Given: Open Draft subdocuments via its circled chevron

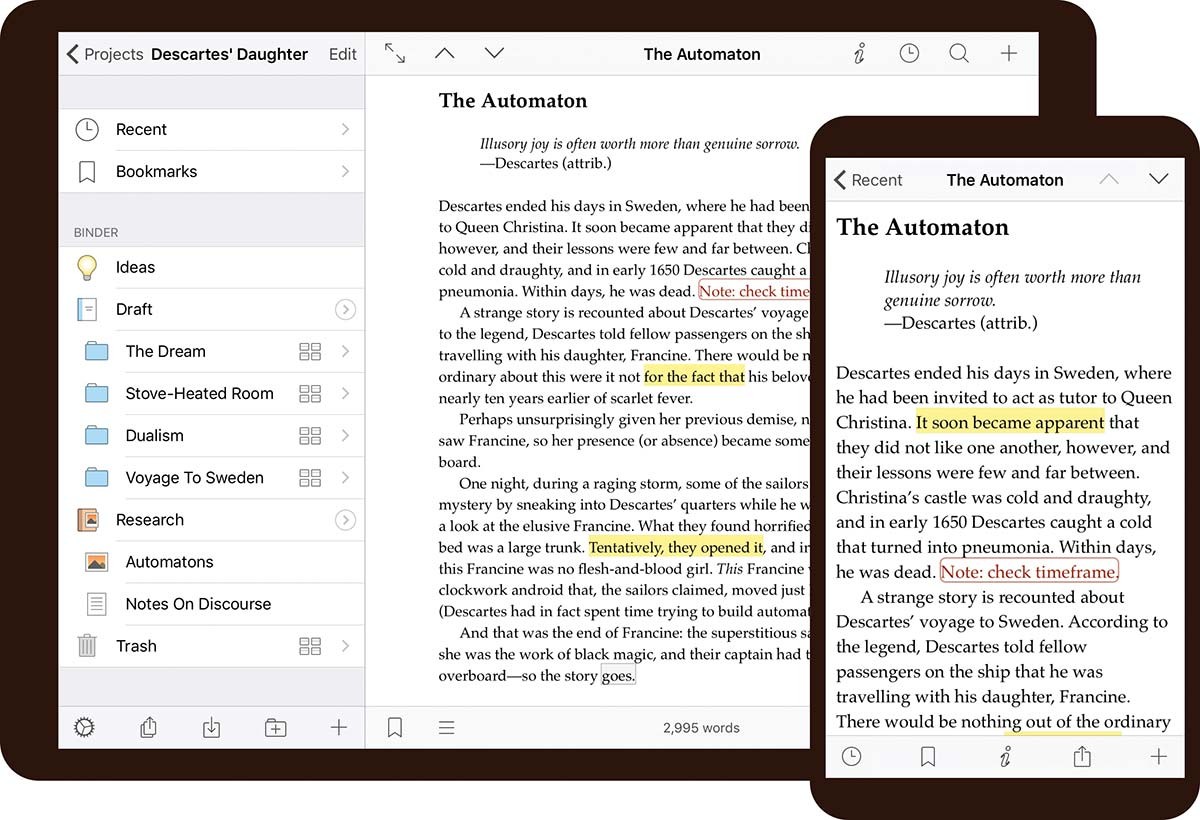Looking at the screenshot, I should [346, 309].
